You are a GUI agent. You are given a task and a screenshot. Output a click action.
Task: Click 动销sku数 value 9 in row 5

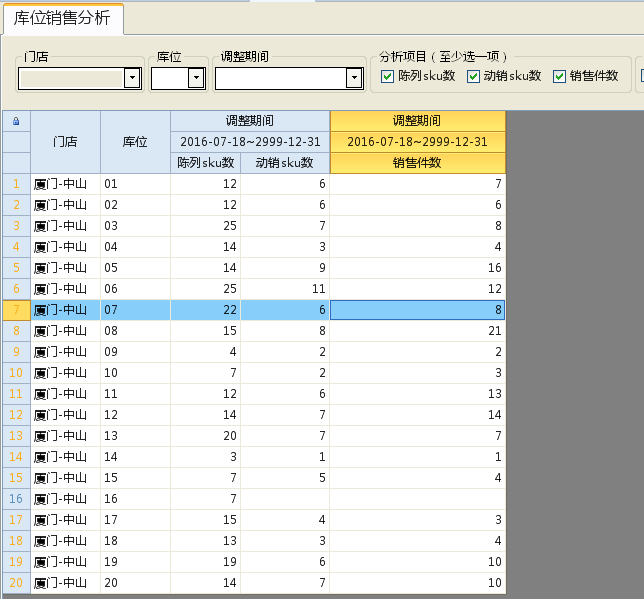pos(285,268)
